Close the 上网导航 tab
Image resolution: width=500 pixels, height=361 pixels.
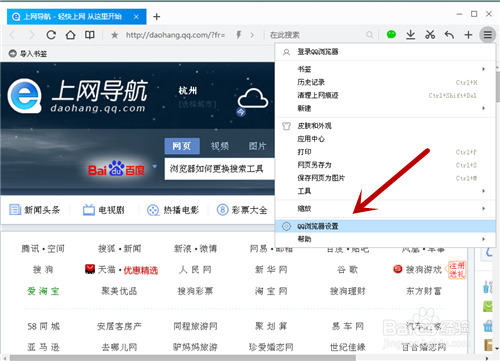pos(136,17)
